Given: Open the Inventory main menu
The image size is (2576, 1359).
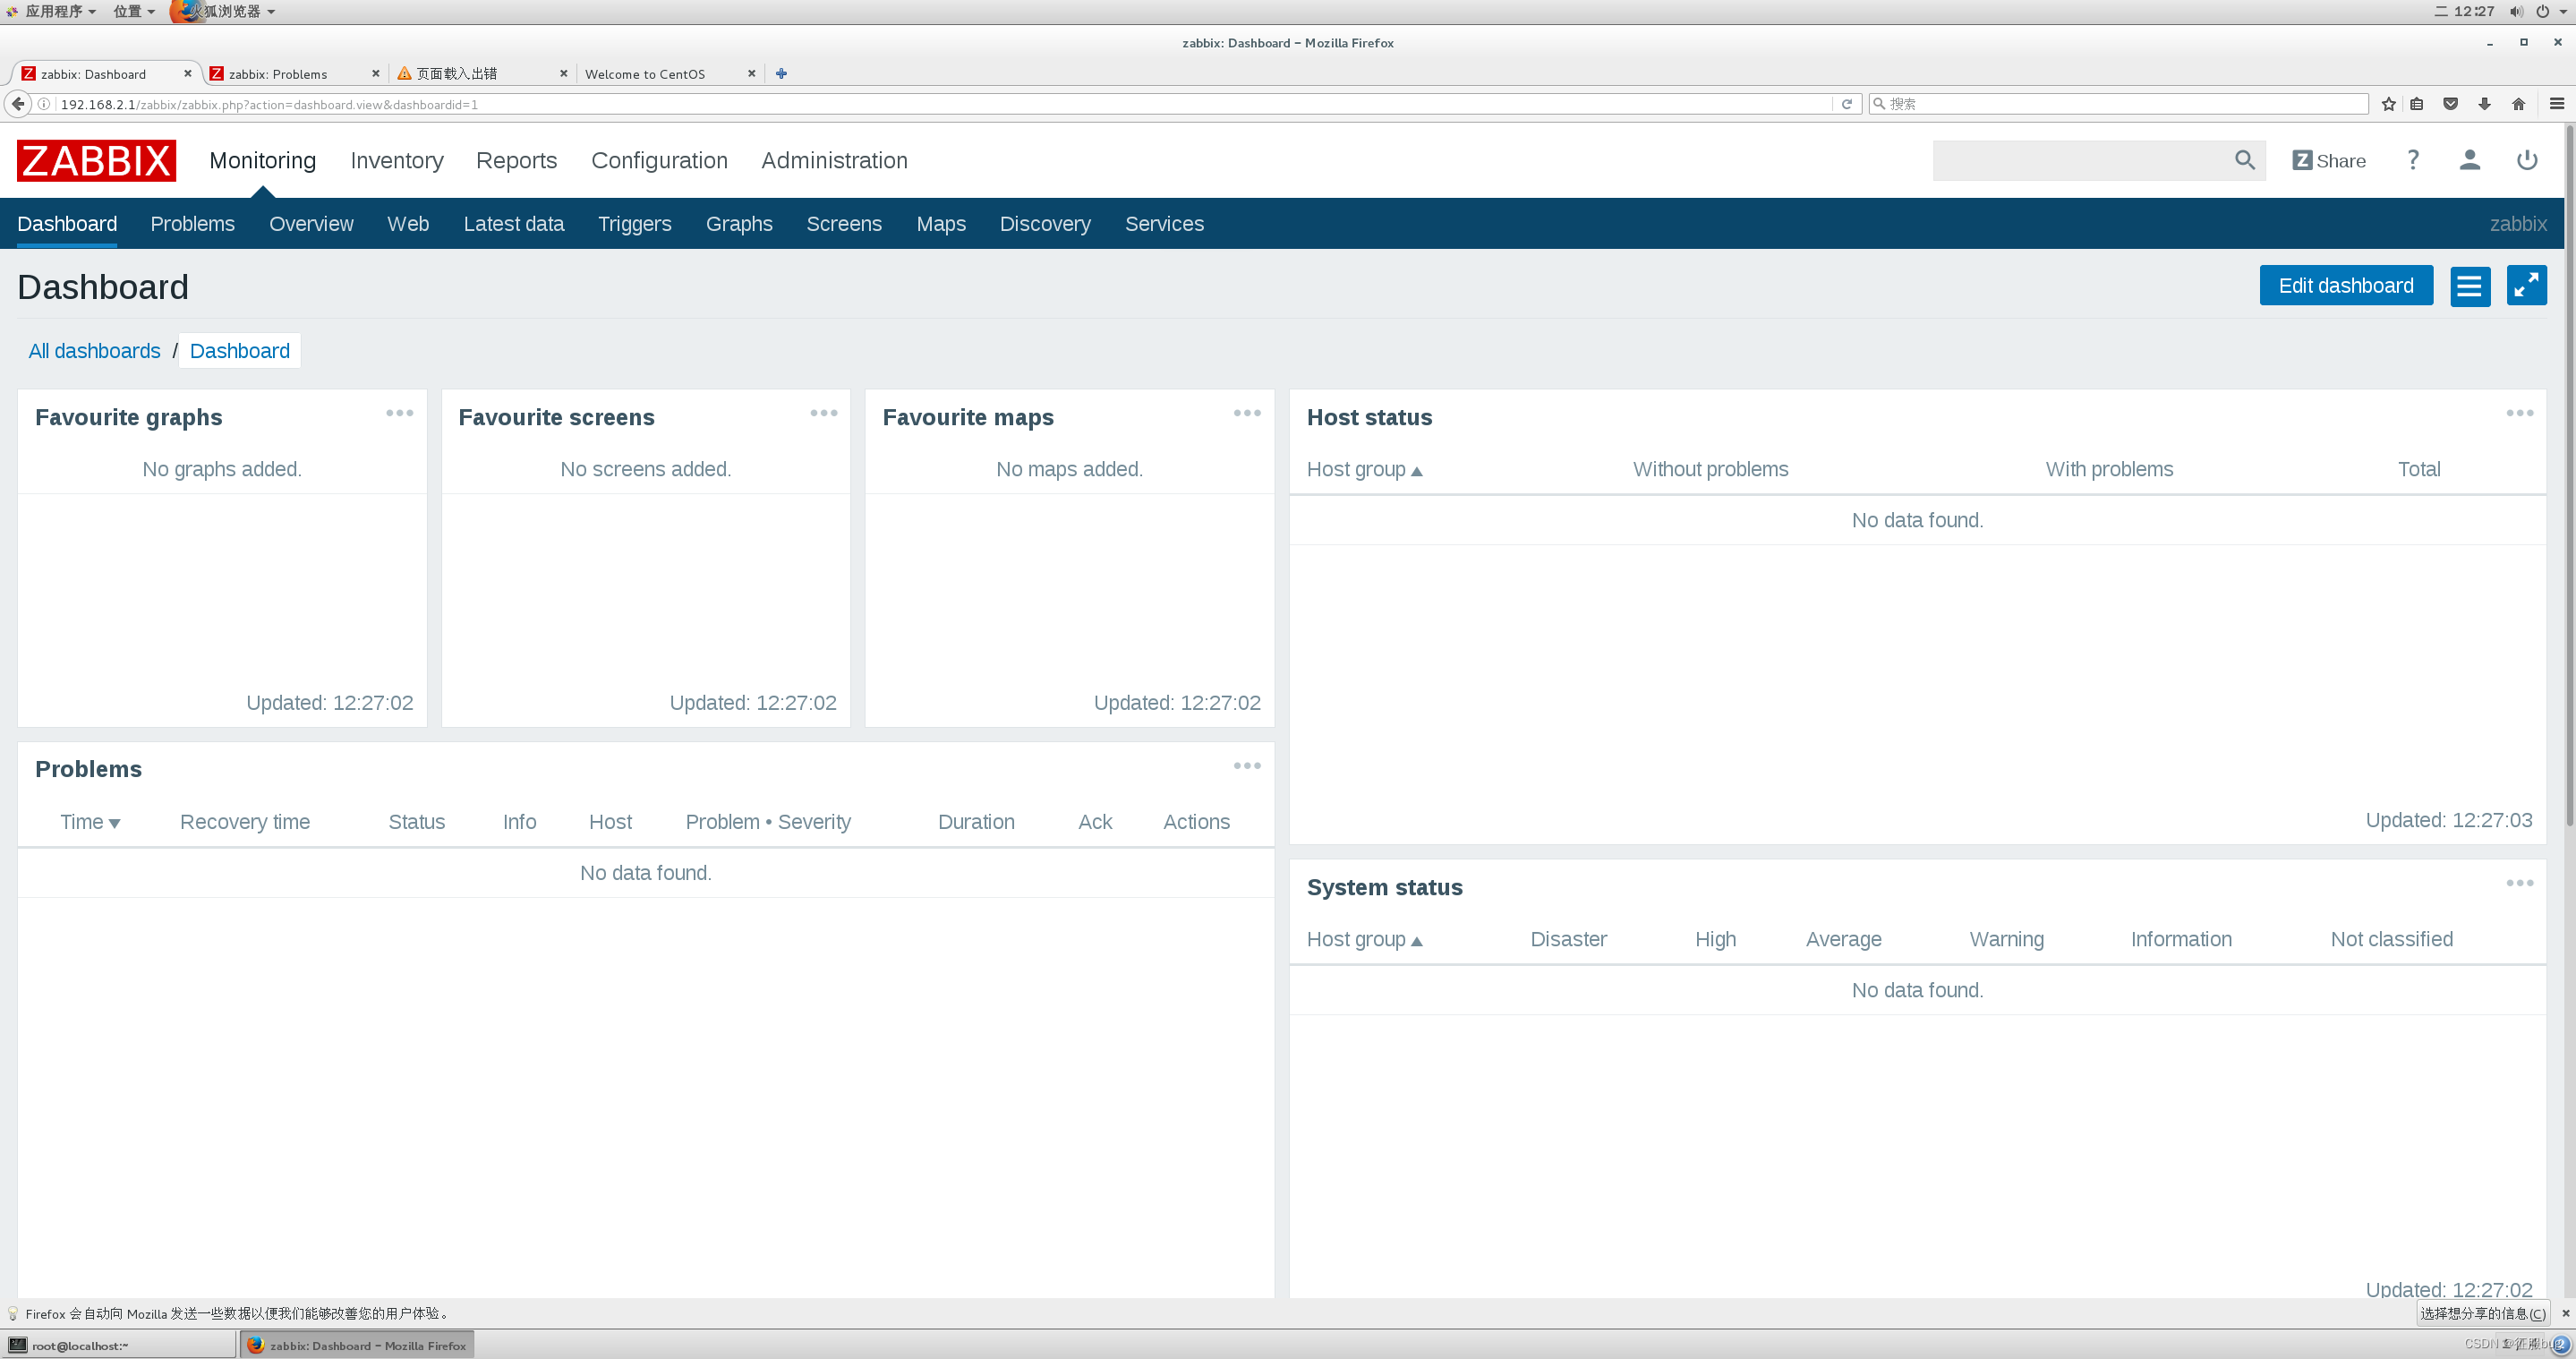Looking at the screenshot, I should (x=397, y=160).
